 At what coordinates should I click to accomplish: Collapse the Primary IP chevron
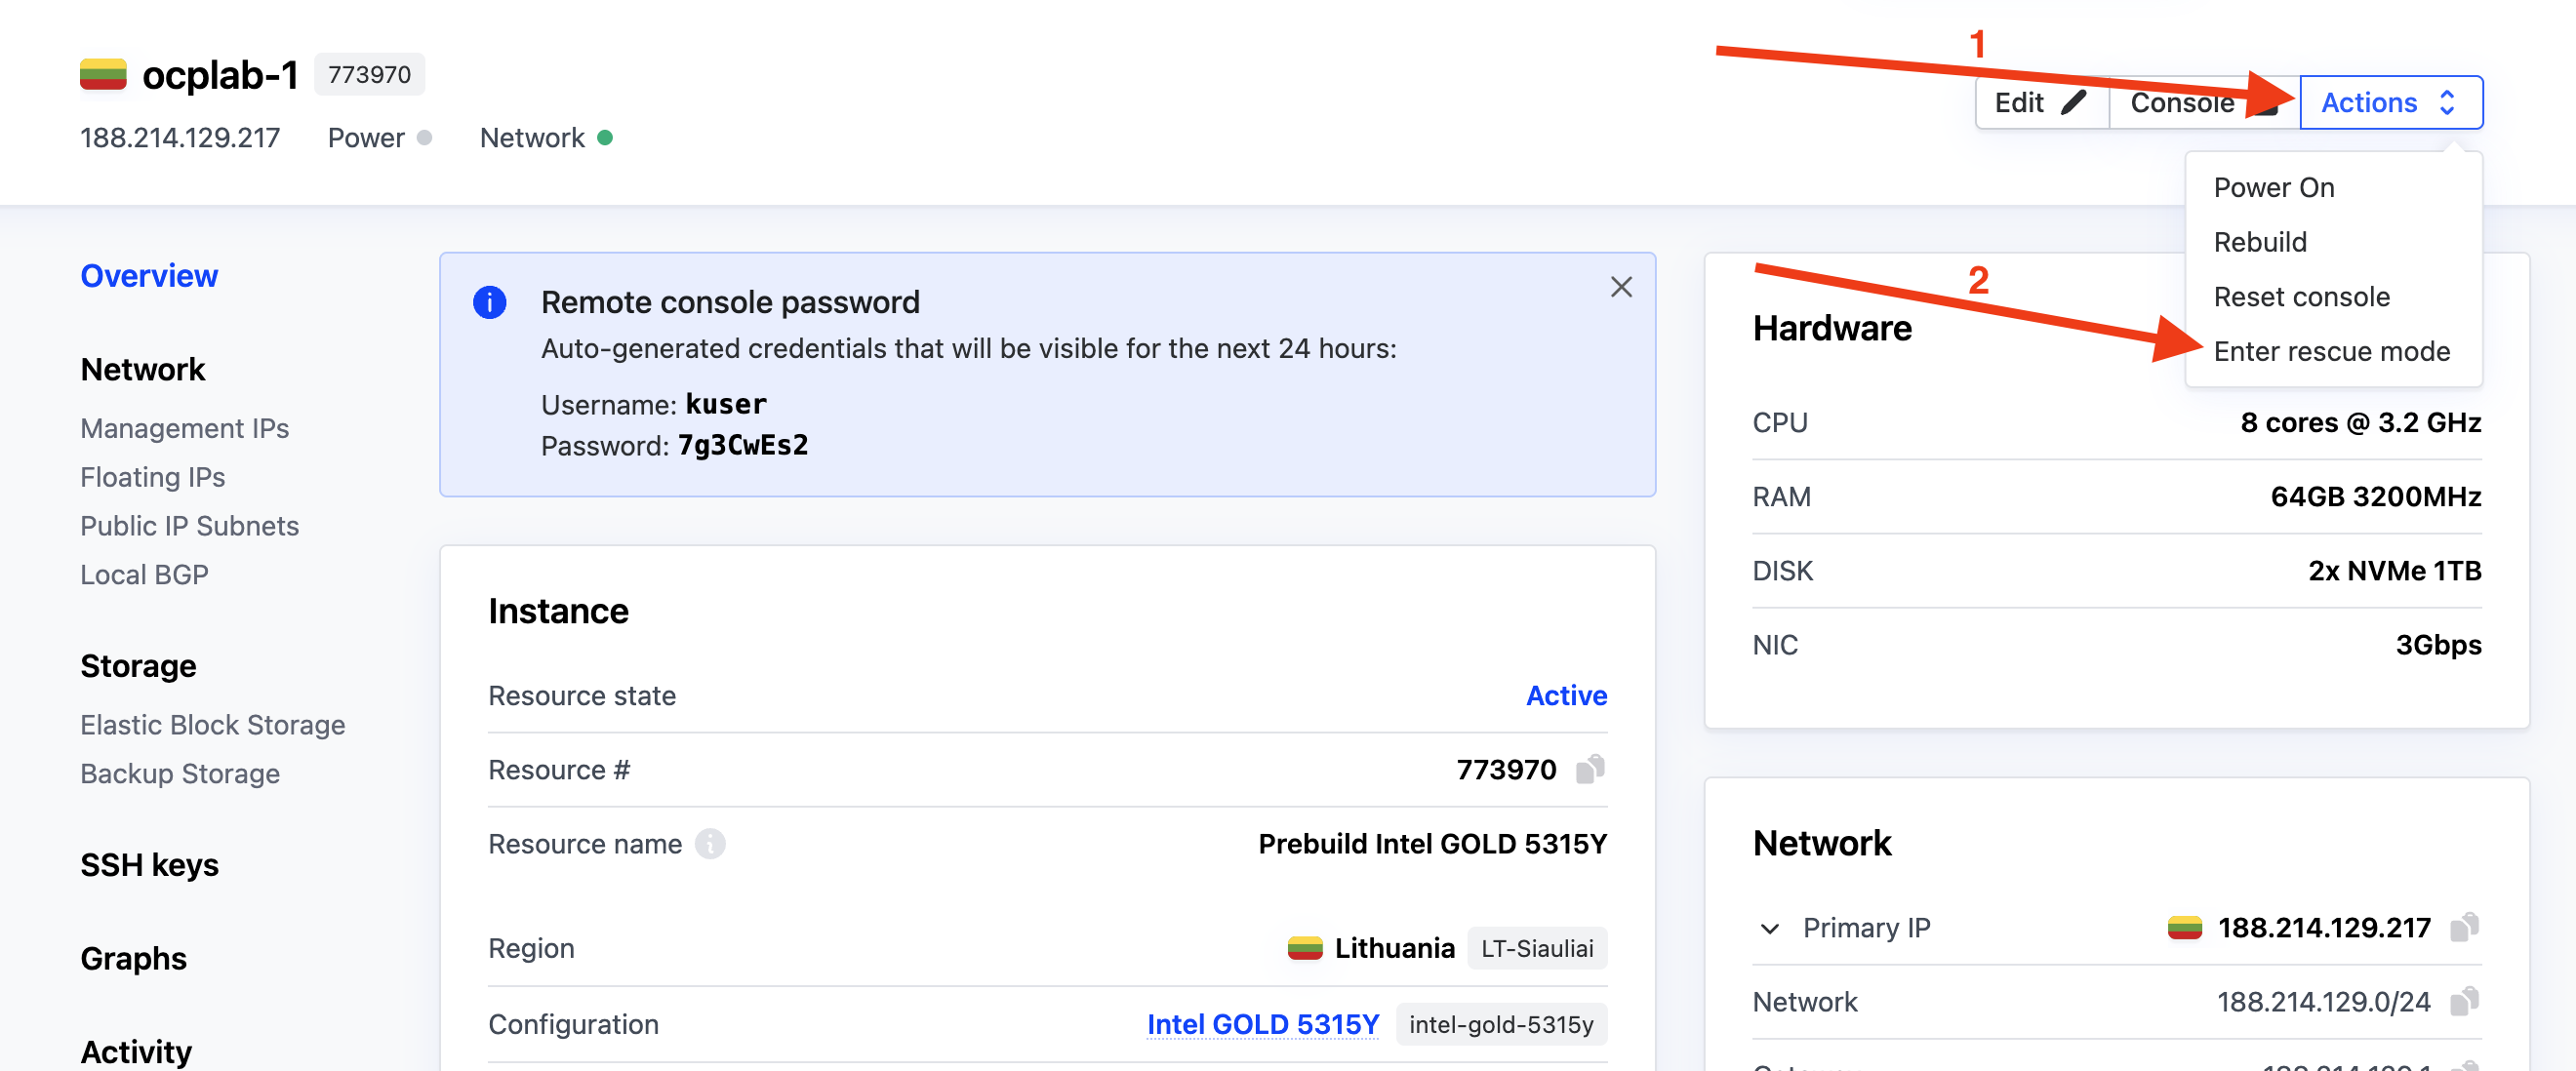click(x=1769, y=928)
